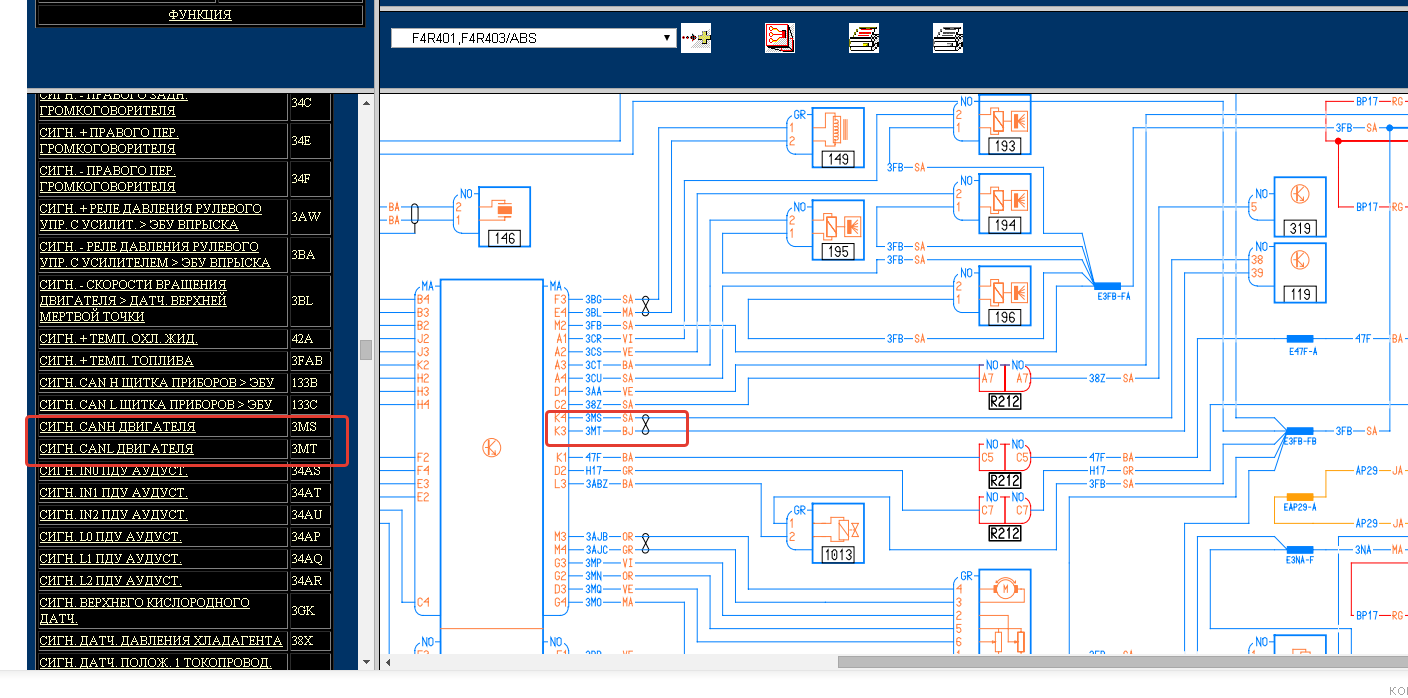Click the color print icon
Viewport: 1408px width, 698px height.
(x=864, y=38)
